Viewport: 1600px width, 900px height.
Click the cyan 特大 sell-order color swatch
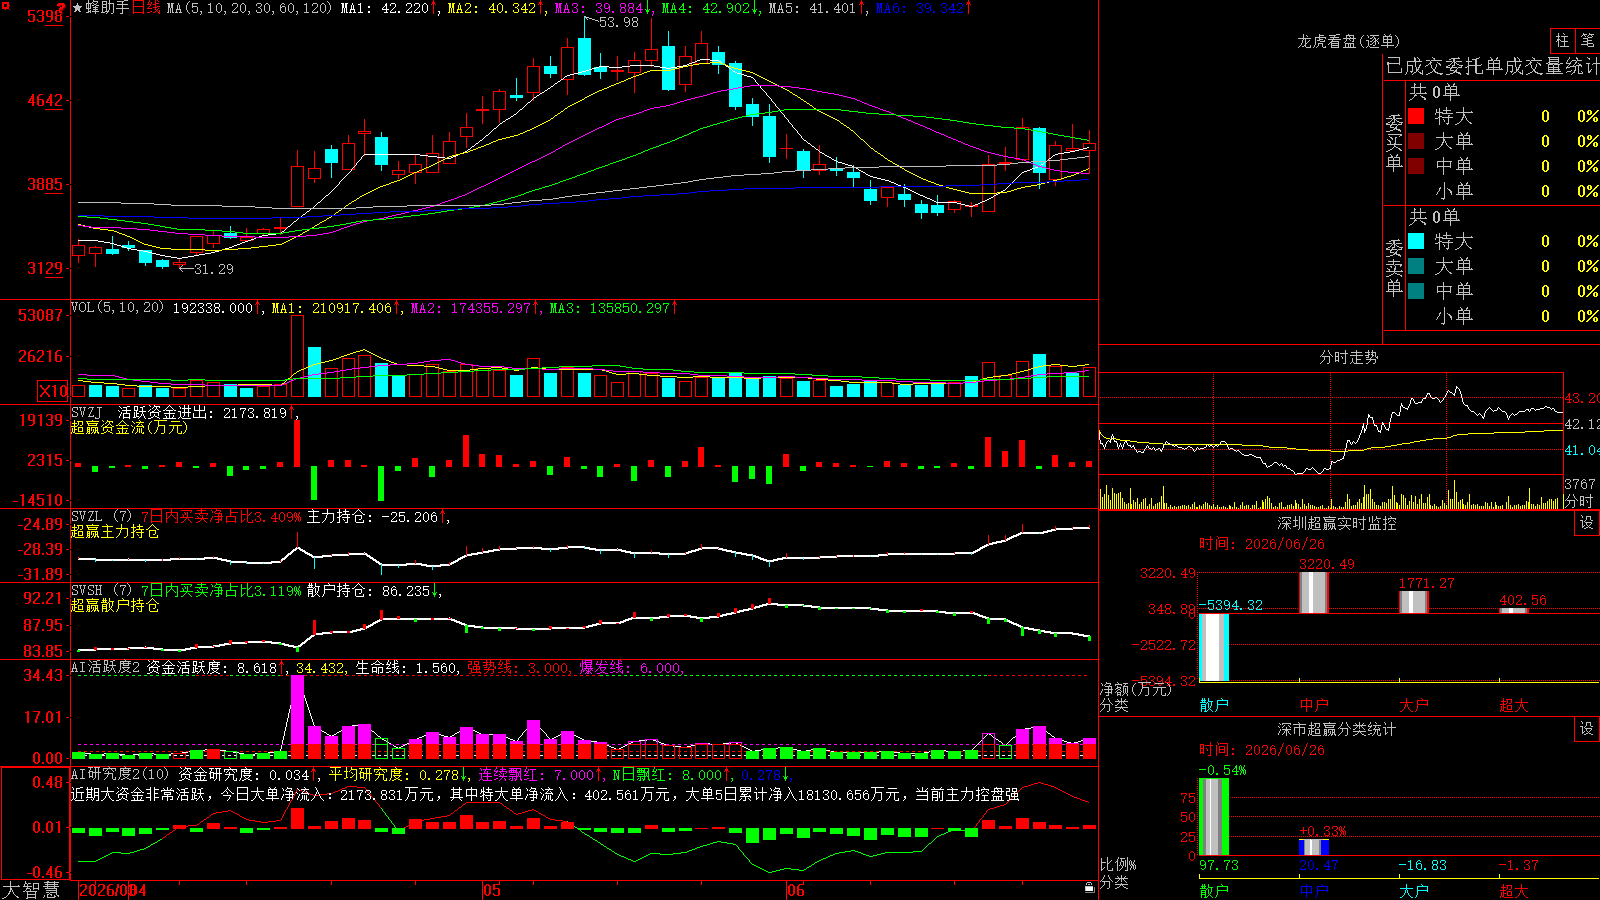point(1416,241)
